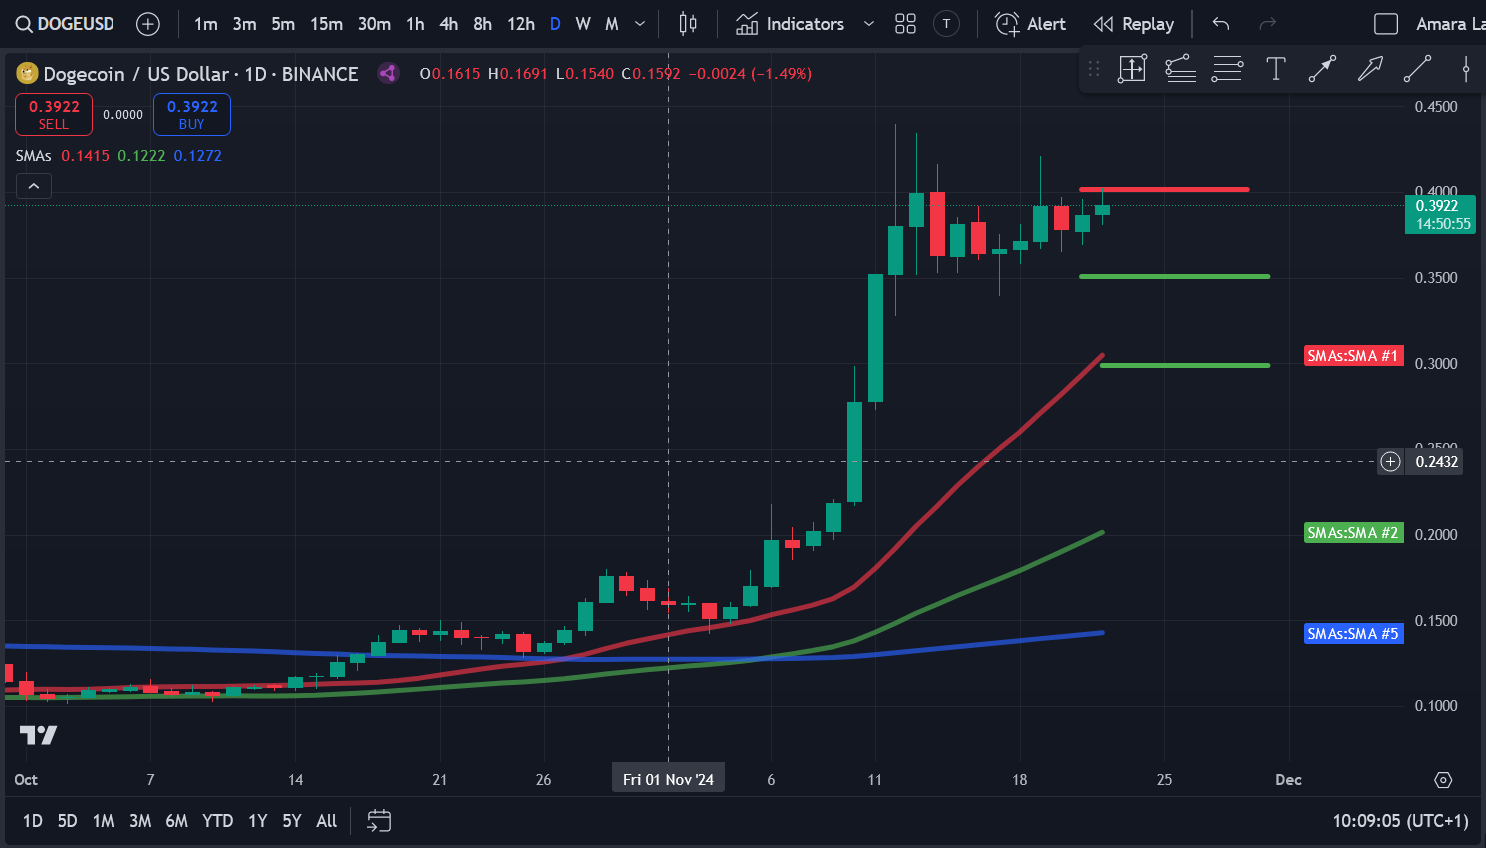The image size is (1486, 848).
Task: Open the candlestick chart type selector
Action: click(688, 24)
